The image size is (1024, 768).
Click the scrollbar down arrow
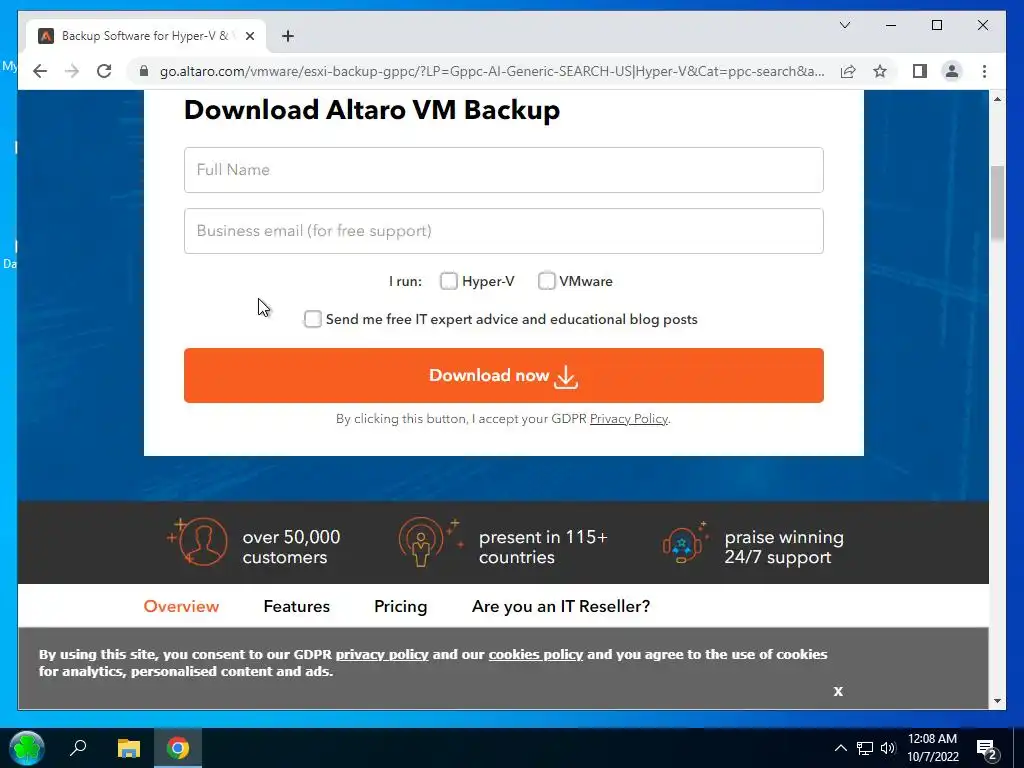click(x=997, y=701)
